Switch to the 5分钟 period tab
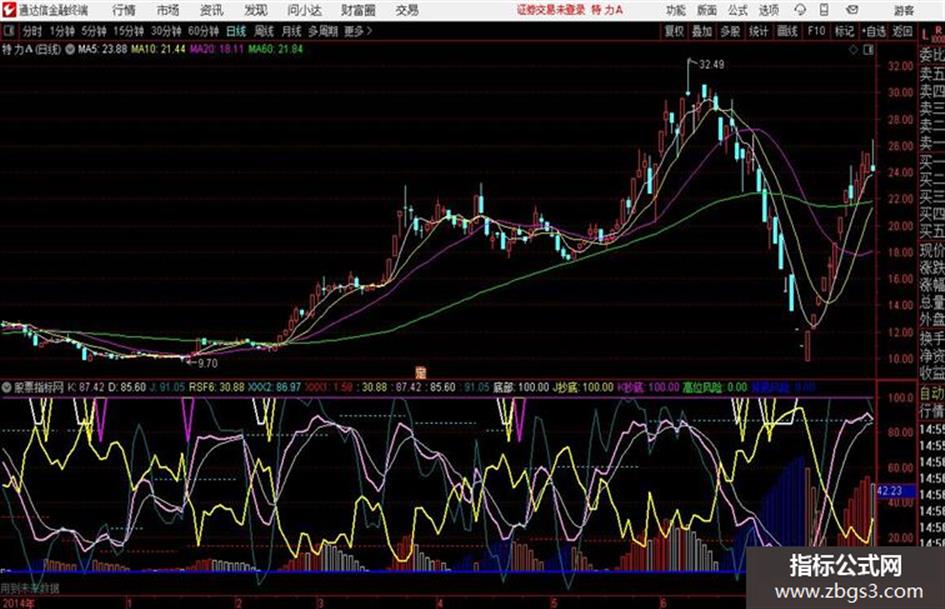The height and width of the screenshot is (609, 945). (93, 31)
